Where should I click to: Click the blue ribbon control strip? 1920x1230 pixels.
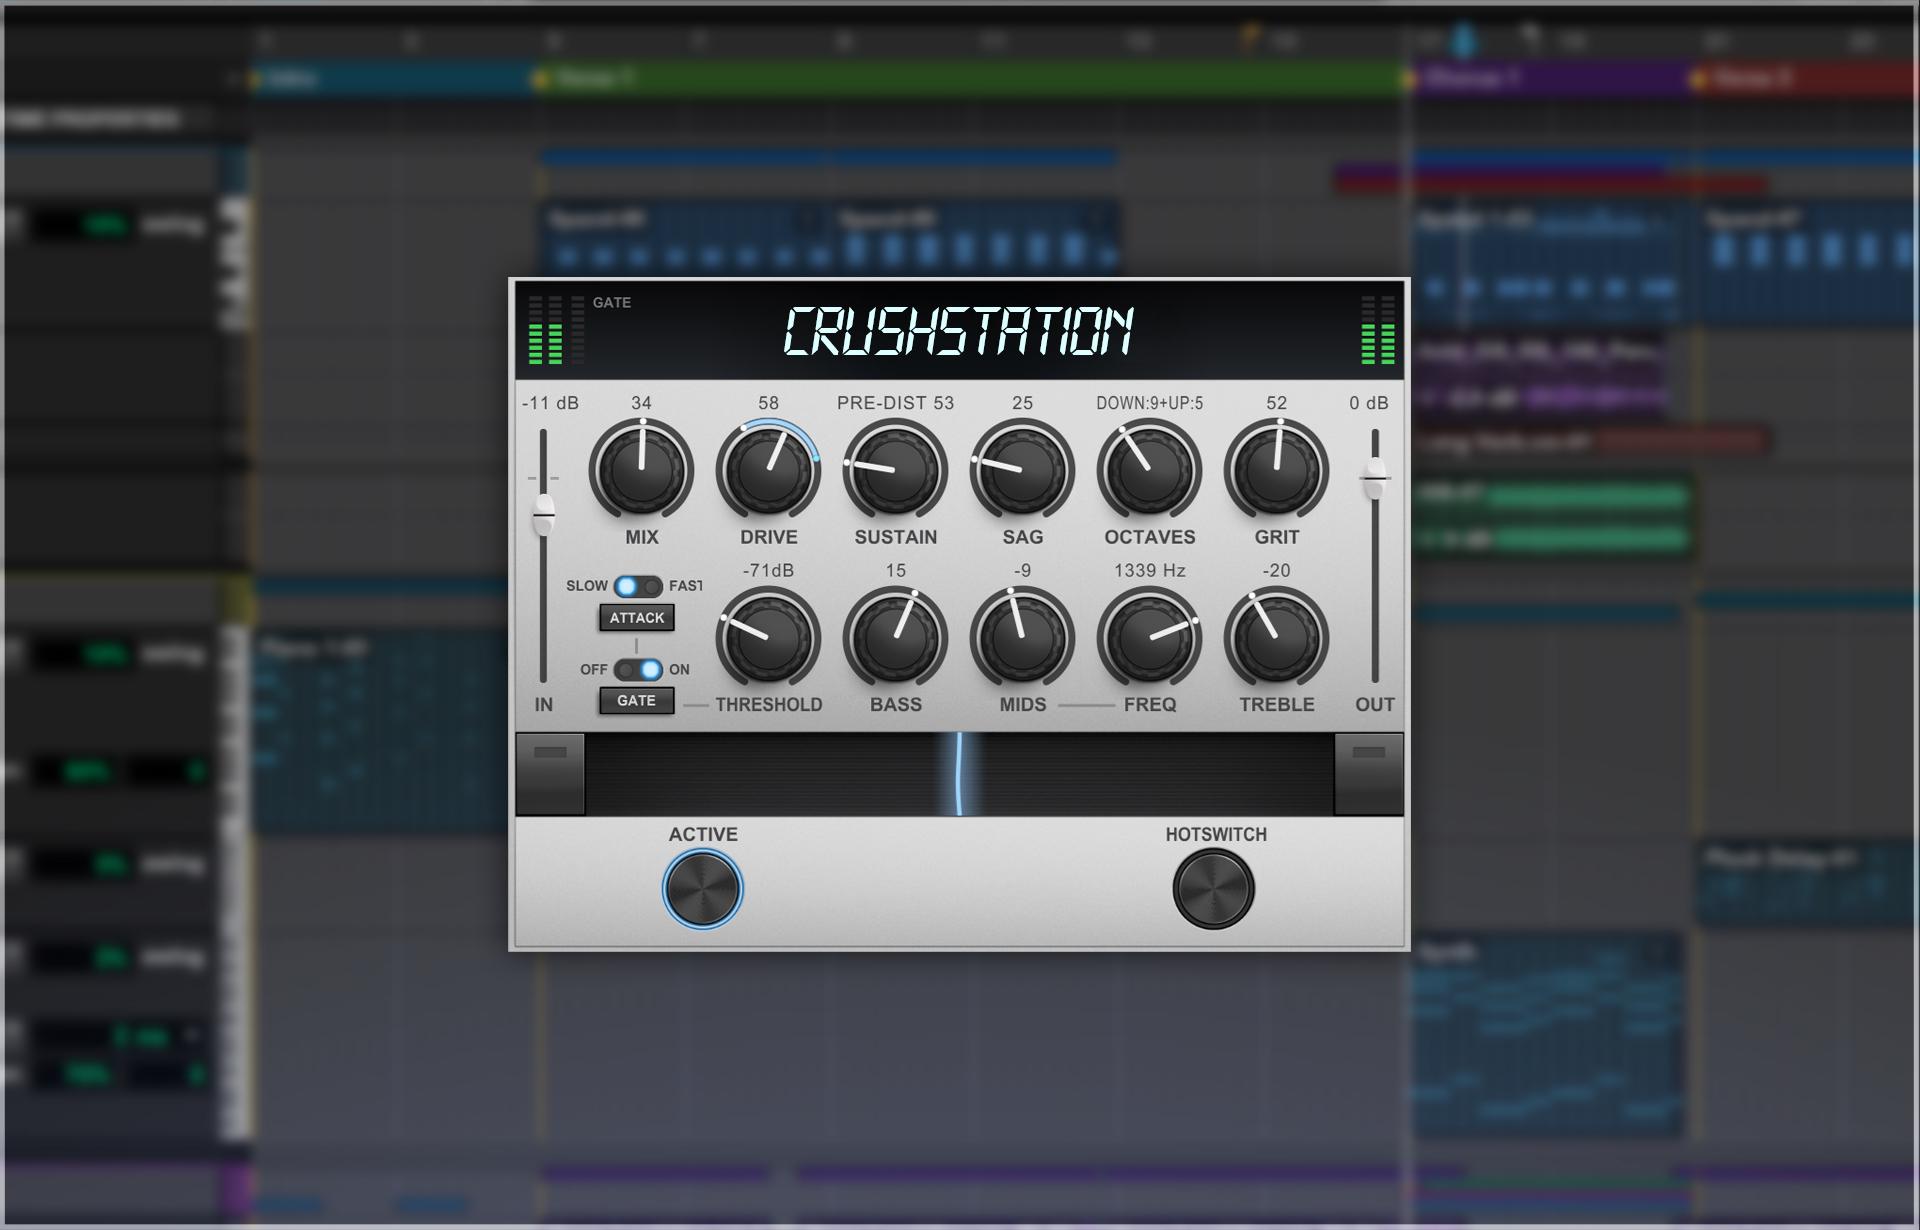point(959,774)
